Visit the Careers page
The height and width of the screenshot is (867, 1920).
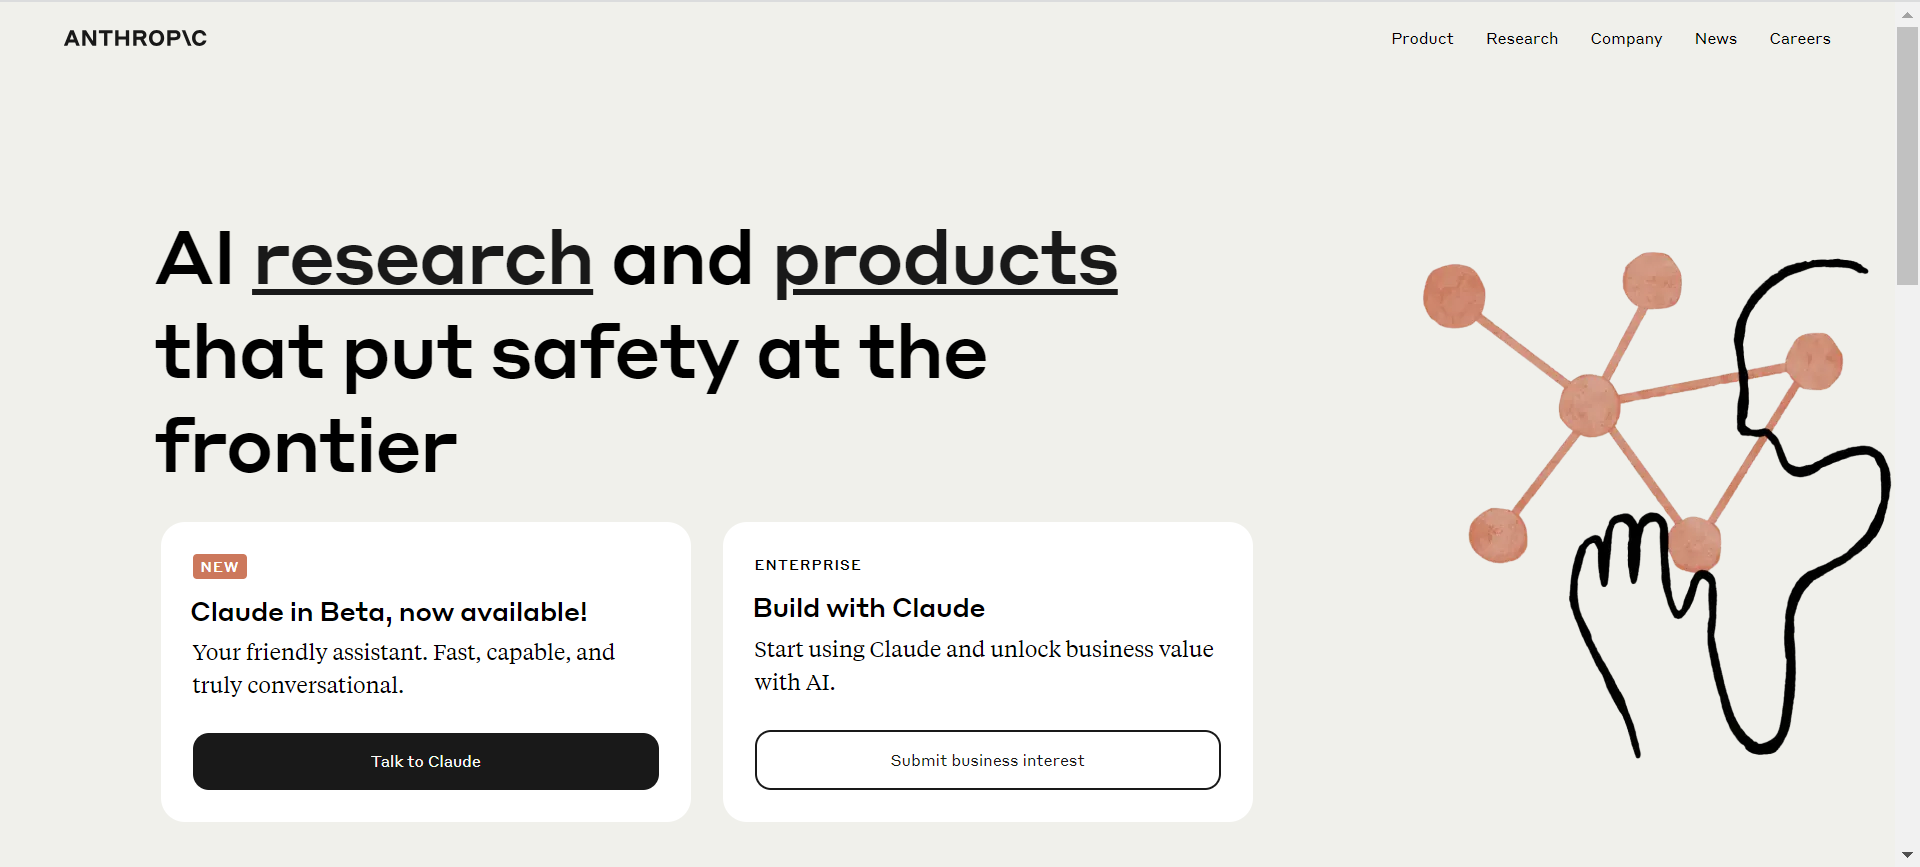coord(1799,38)
